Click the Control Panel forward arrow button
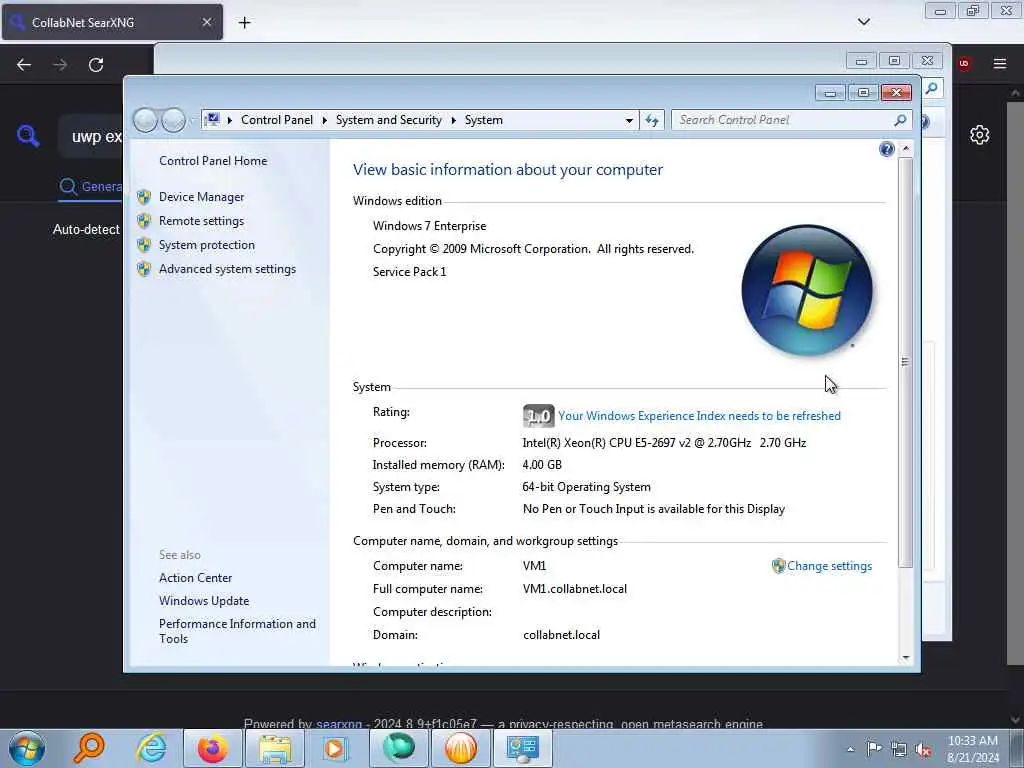Image resolution: width=1024 pixels, height=768 pixels. (173, 120)
